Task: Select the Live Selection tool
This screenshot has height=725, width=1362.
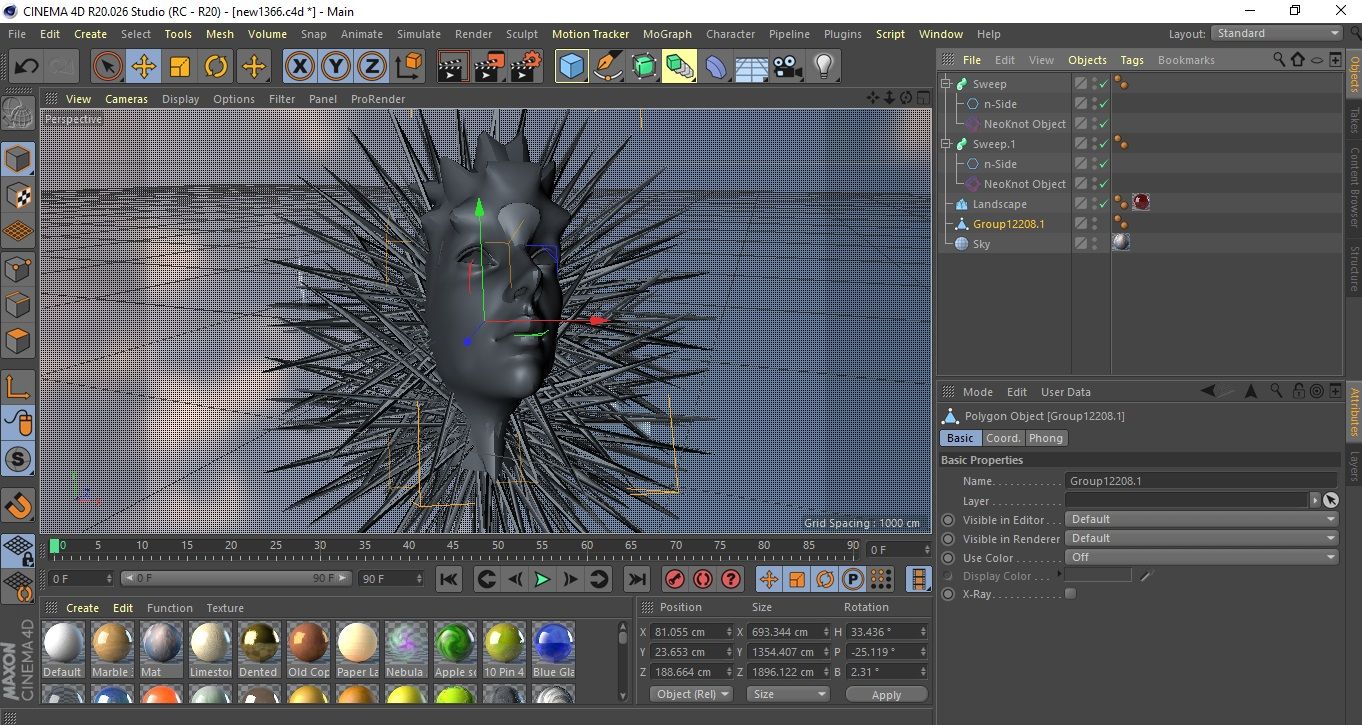Action: 108,67
